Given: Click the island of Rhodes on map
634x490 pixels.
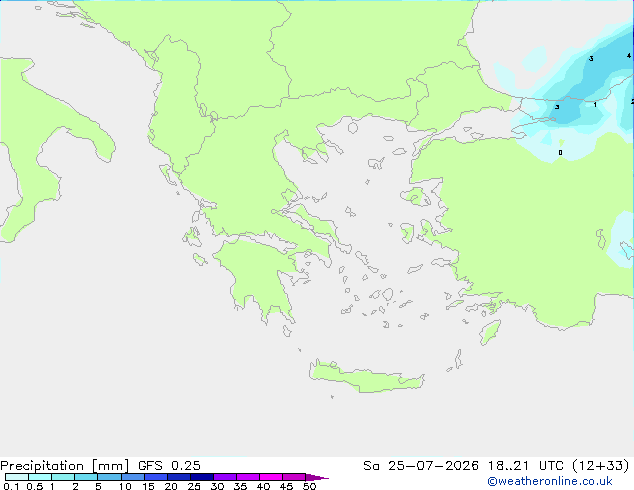Looking at the screenshot, I should pyautogui.click(x=490, y=332).
